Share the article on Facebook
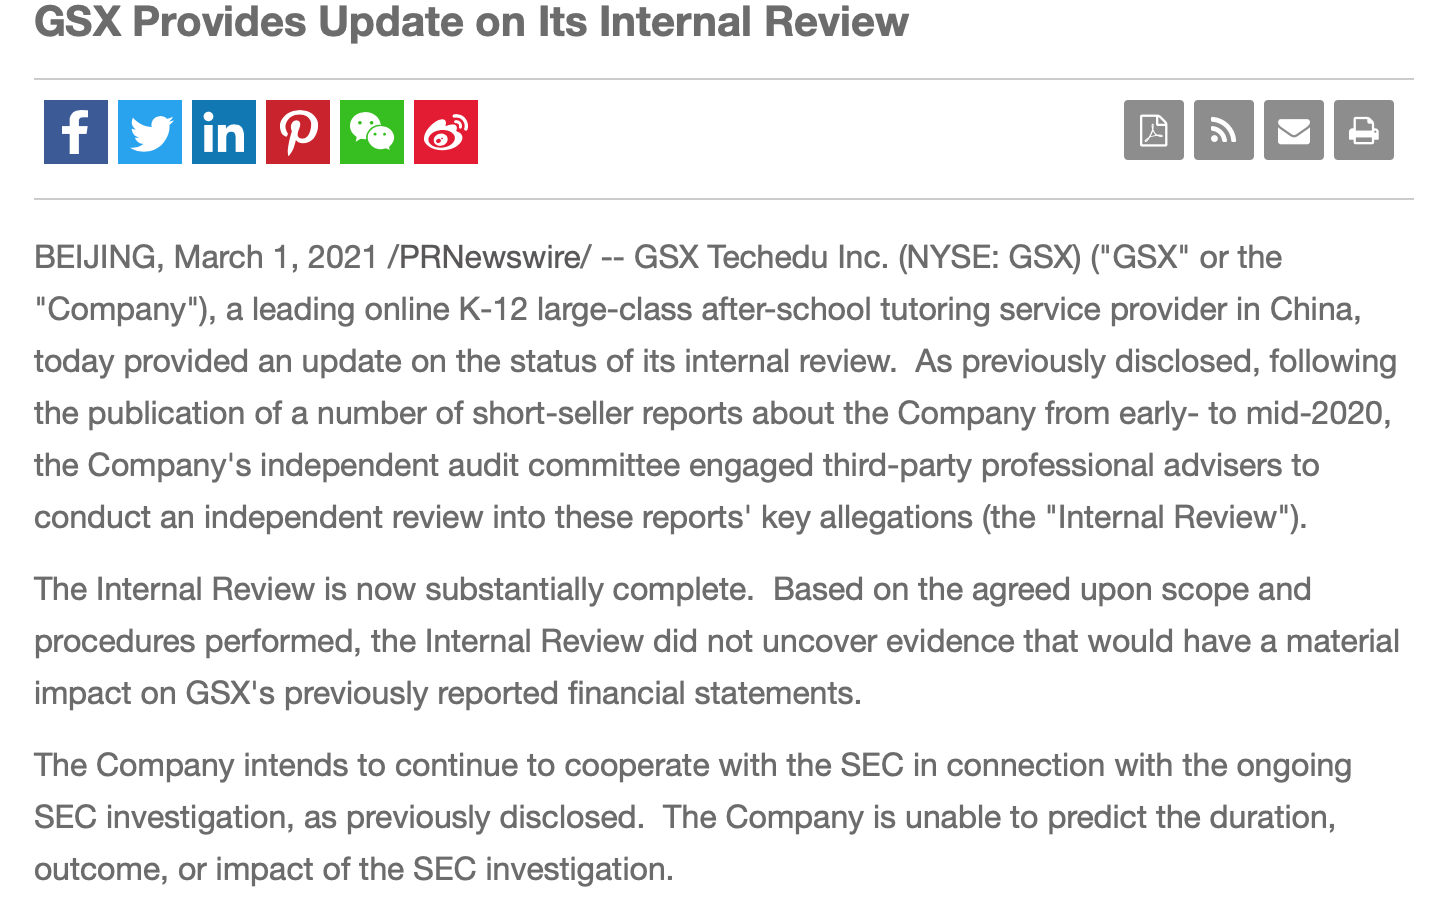 76,132
